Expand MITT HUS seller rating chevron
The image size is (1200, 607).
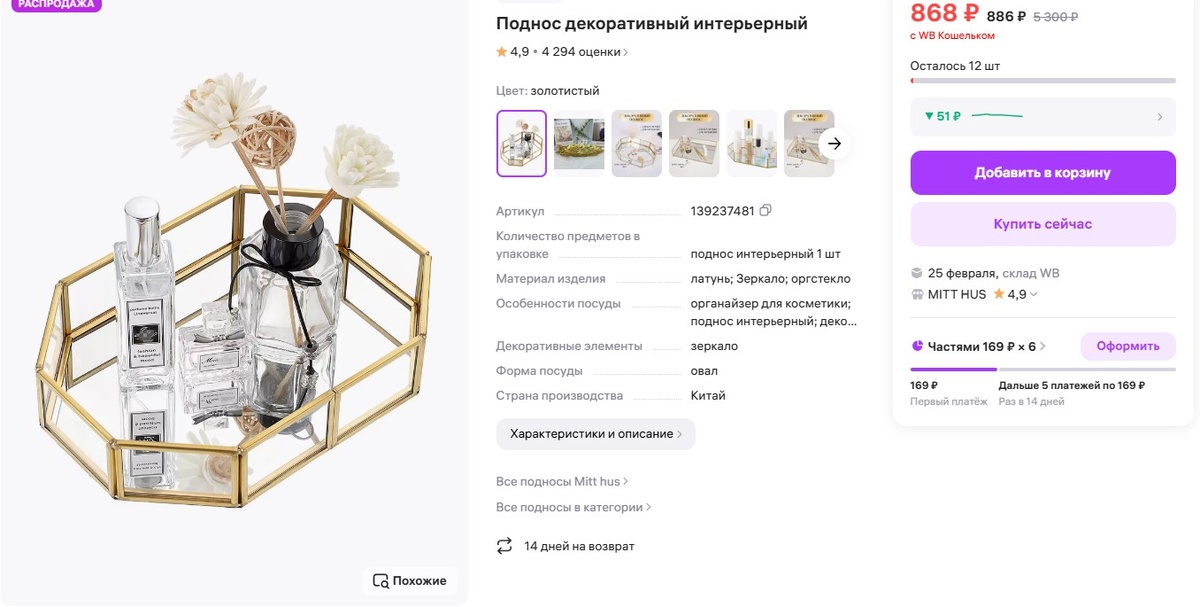[x=1034, y=295]
